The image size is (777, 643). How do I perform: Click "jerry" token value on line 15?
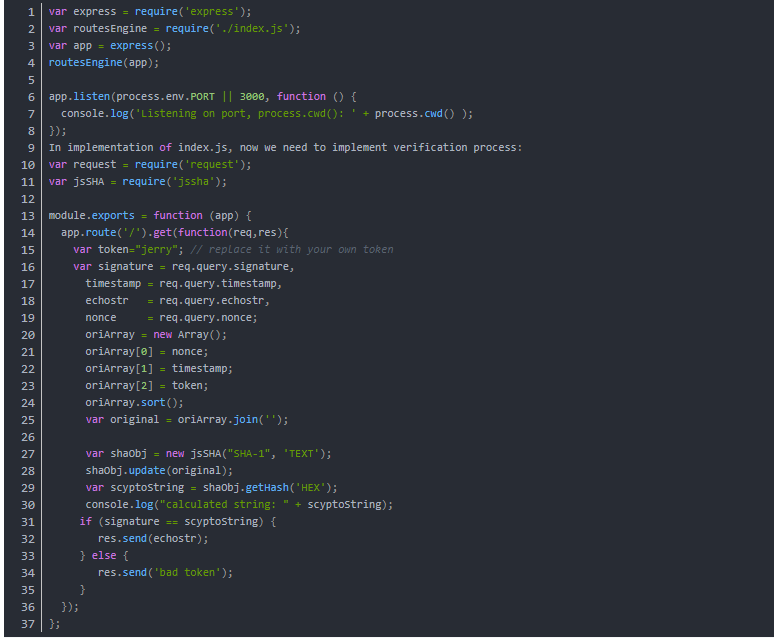(156, 249)
